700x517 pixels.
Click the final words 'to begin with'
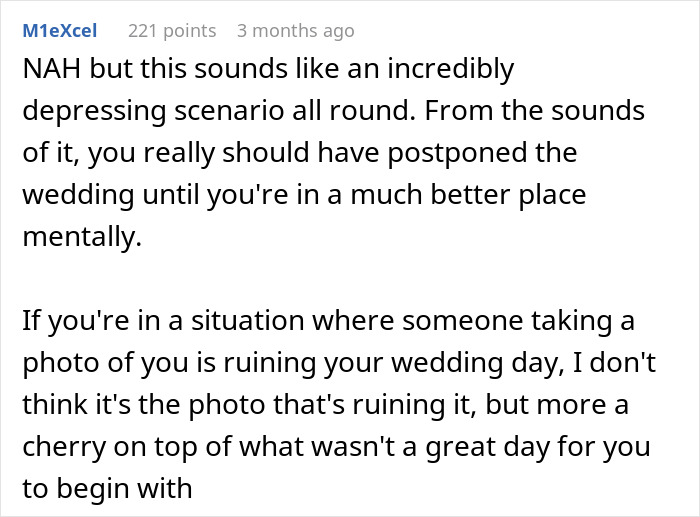click(107, 488)
